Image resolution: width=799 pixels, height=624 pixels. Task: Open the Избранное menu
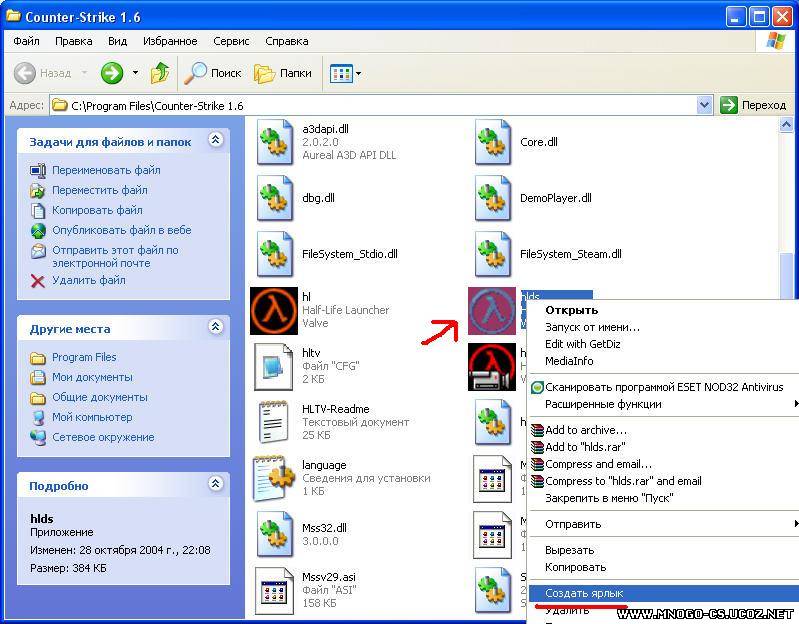pyautogui.click(x=170, y=41)
